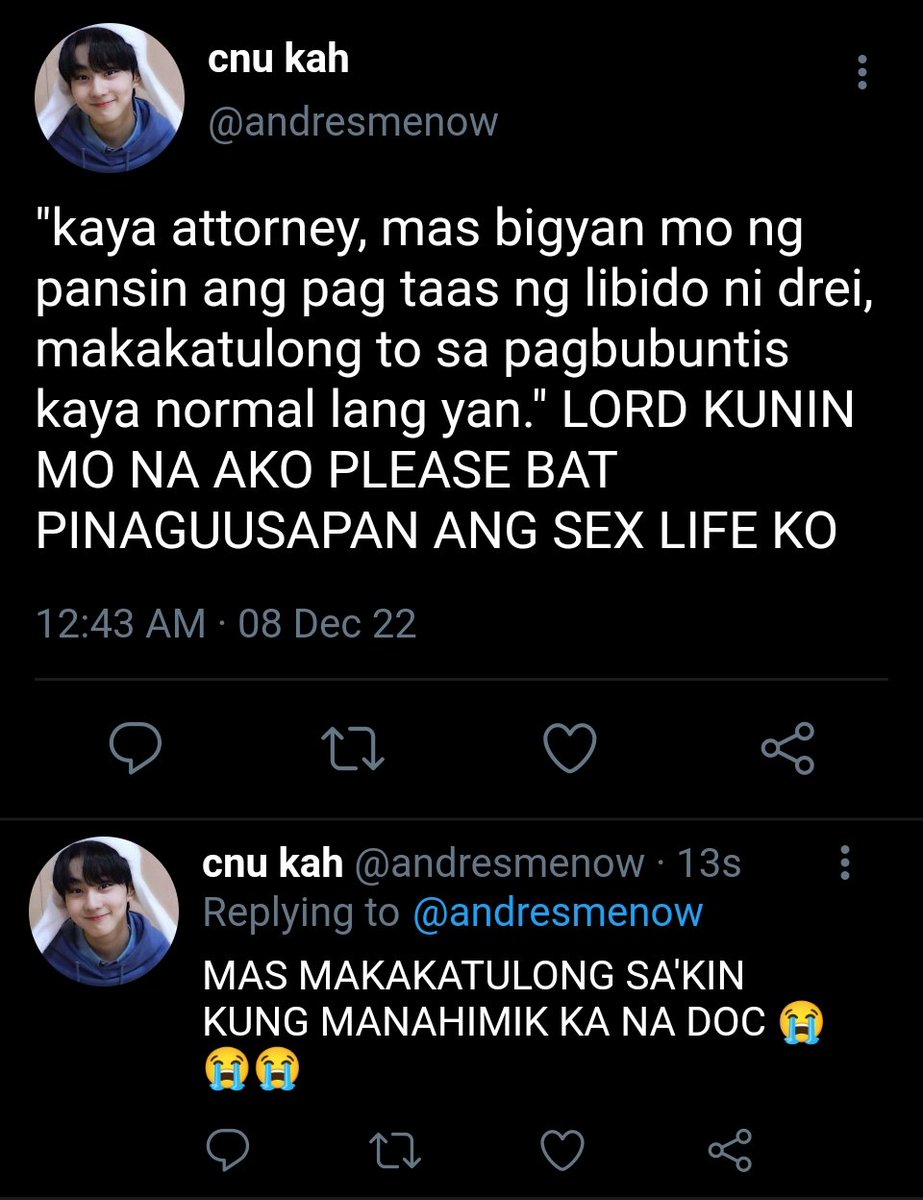Open the main tweet's three-dot menu
923x1200 pixels.
[863, 72]
